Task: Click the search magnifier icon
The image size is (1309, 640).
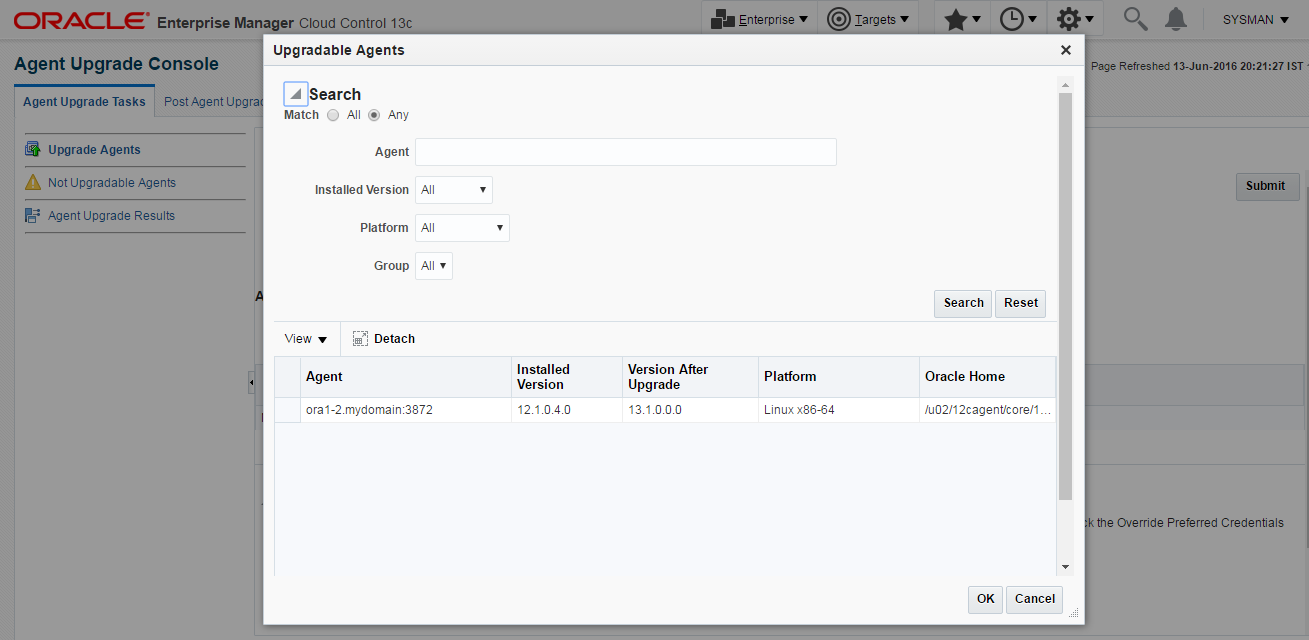Action: coord(1134,19)
